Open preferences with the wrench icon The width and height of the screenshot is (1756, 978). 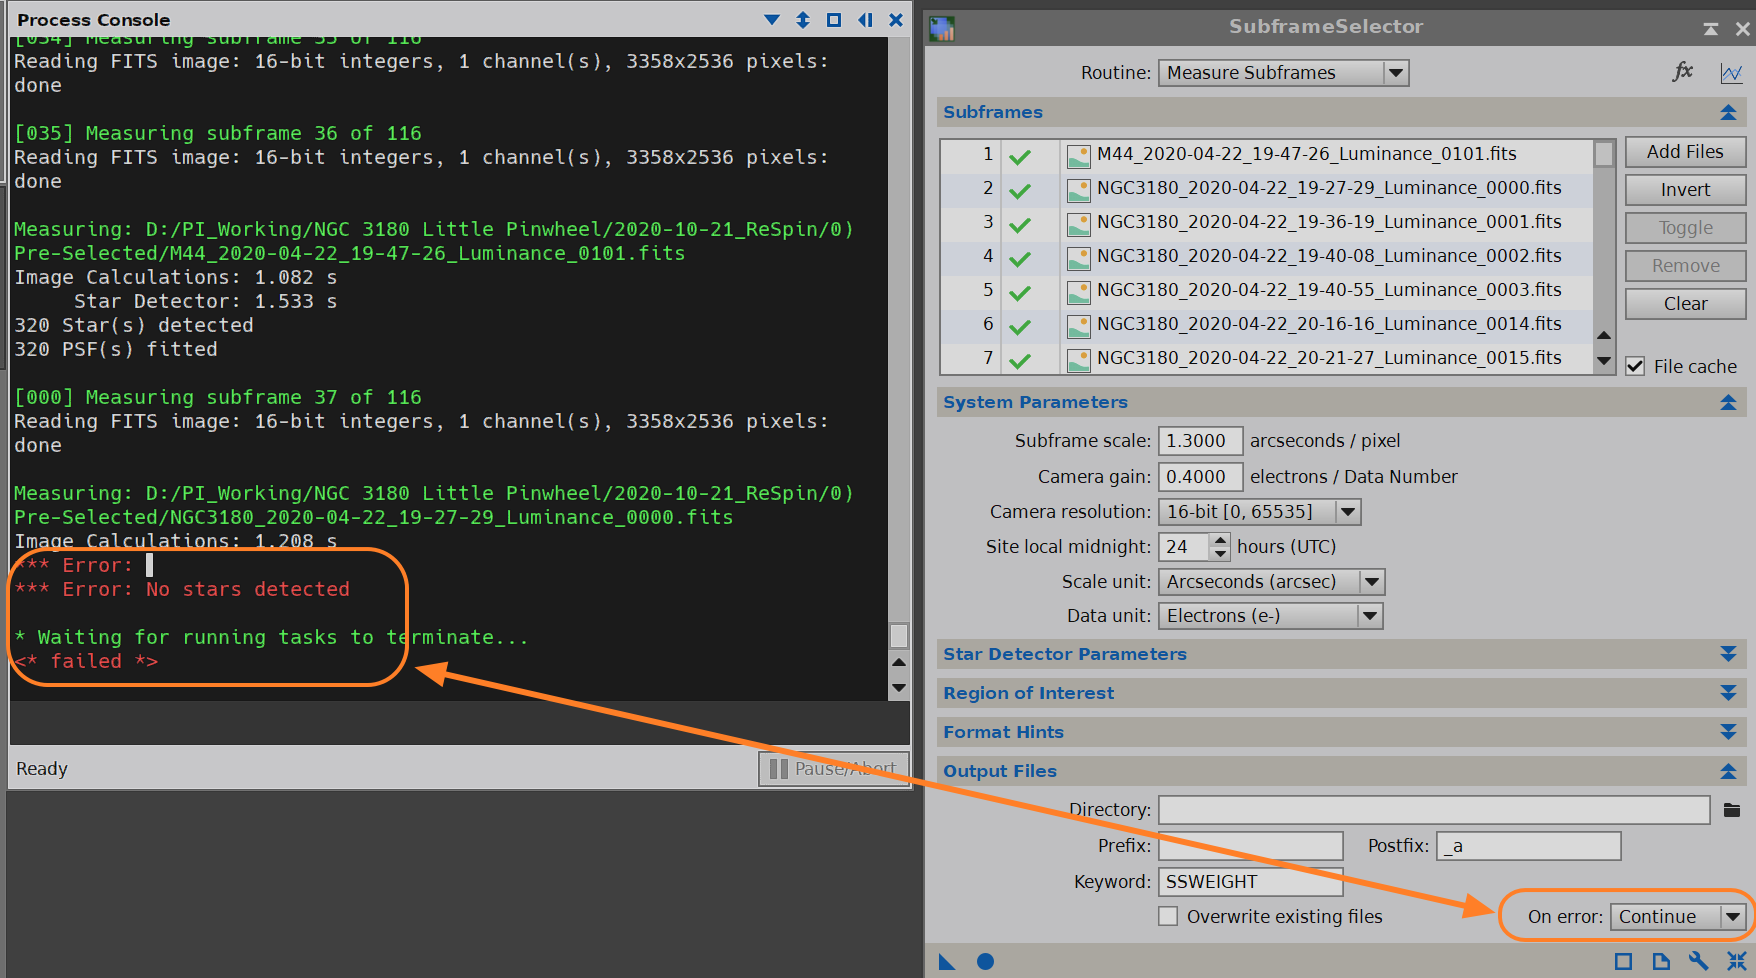click(x=1698, y=961)
